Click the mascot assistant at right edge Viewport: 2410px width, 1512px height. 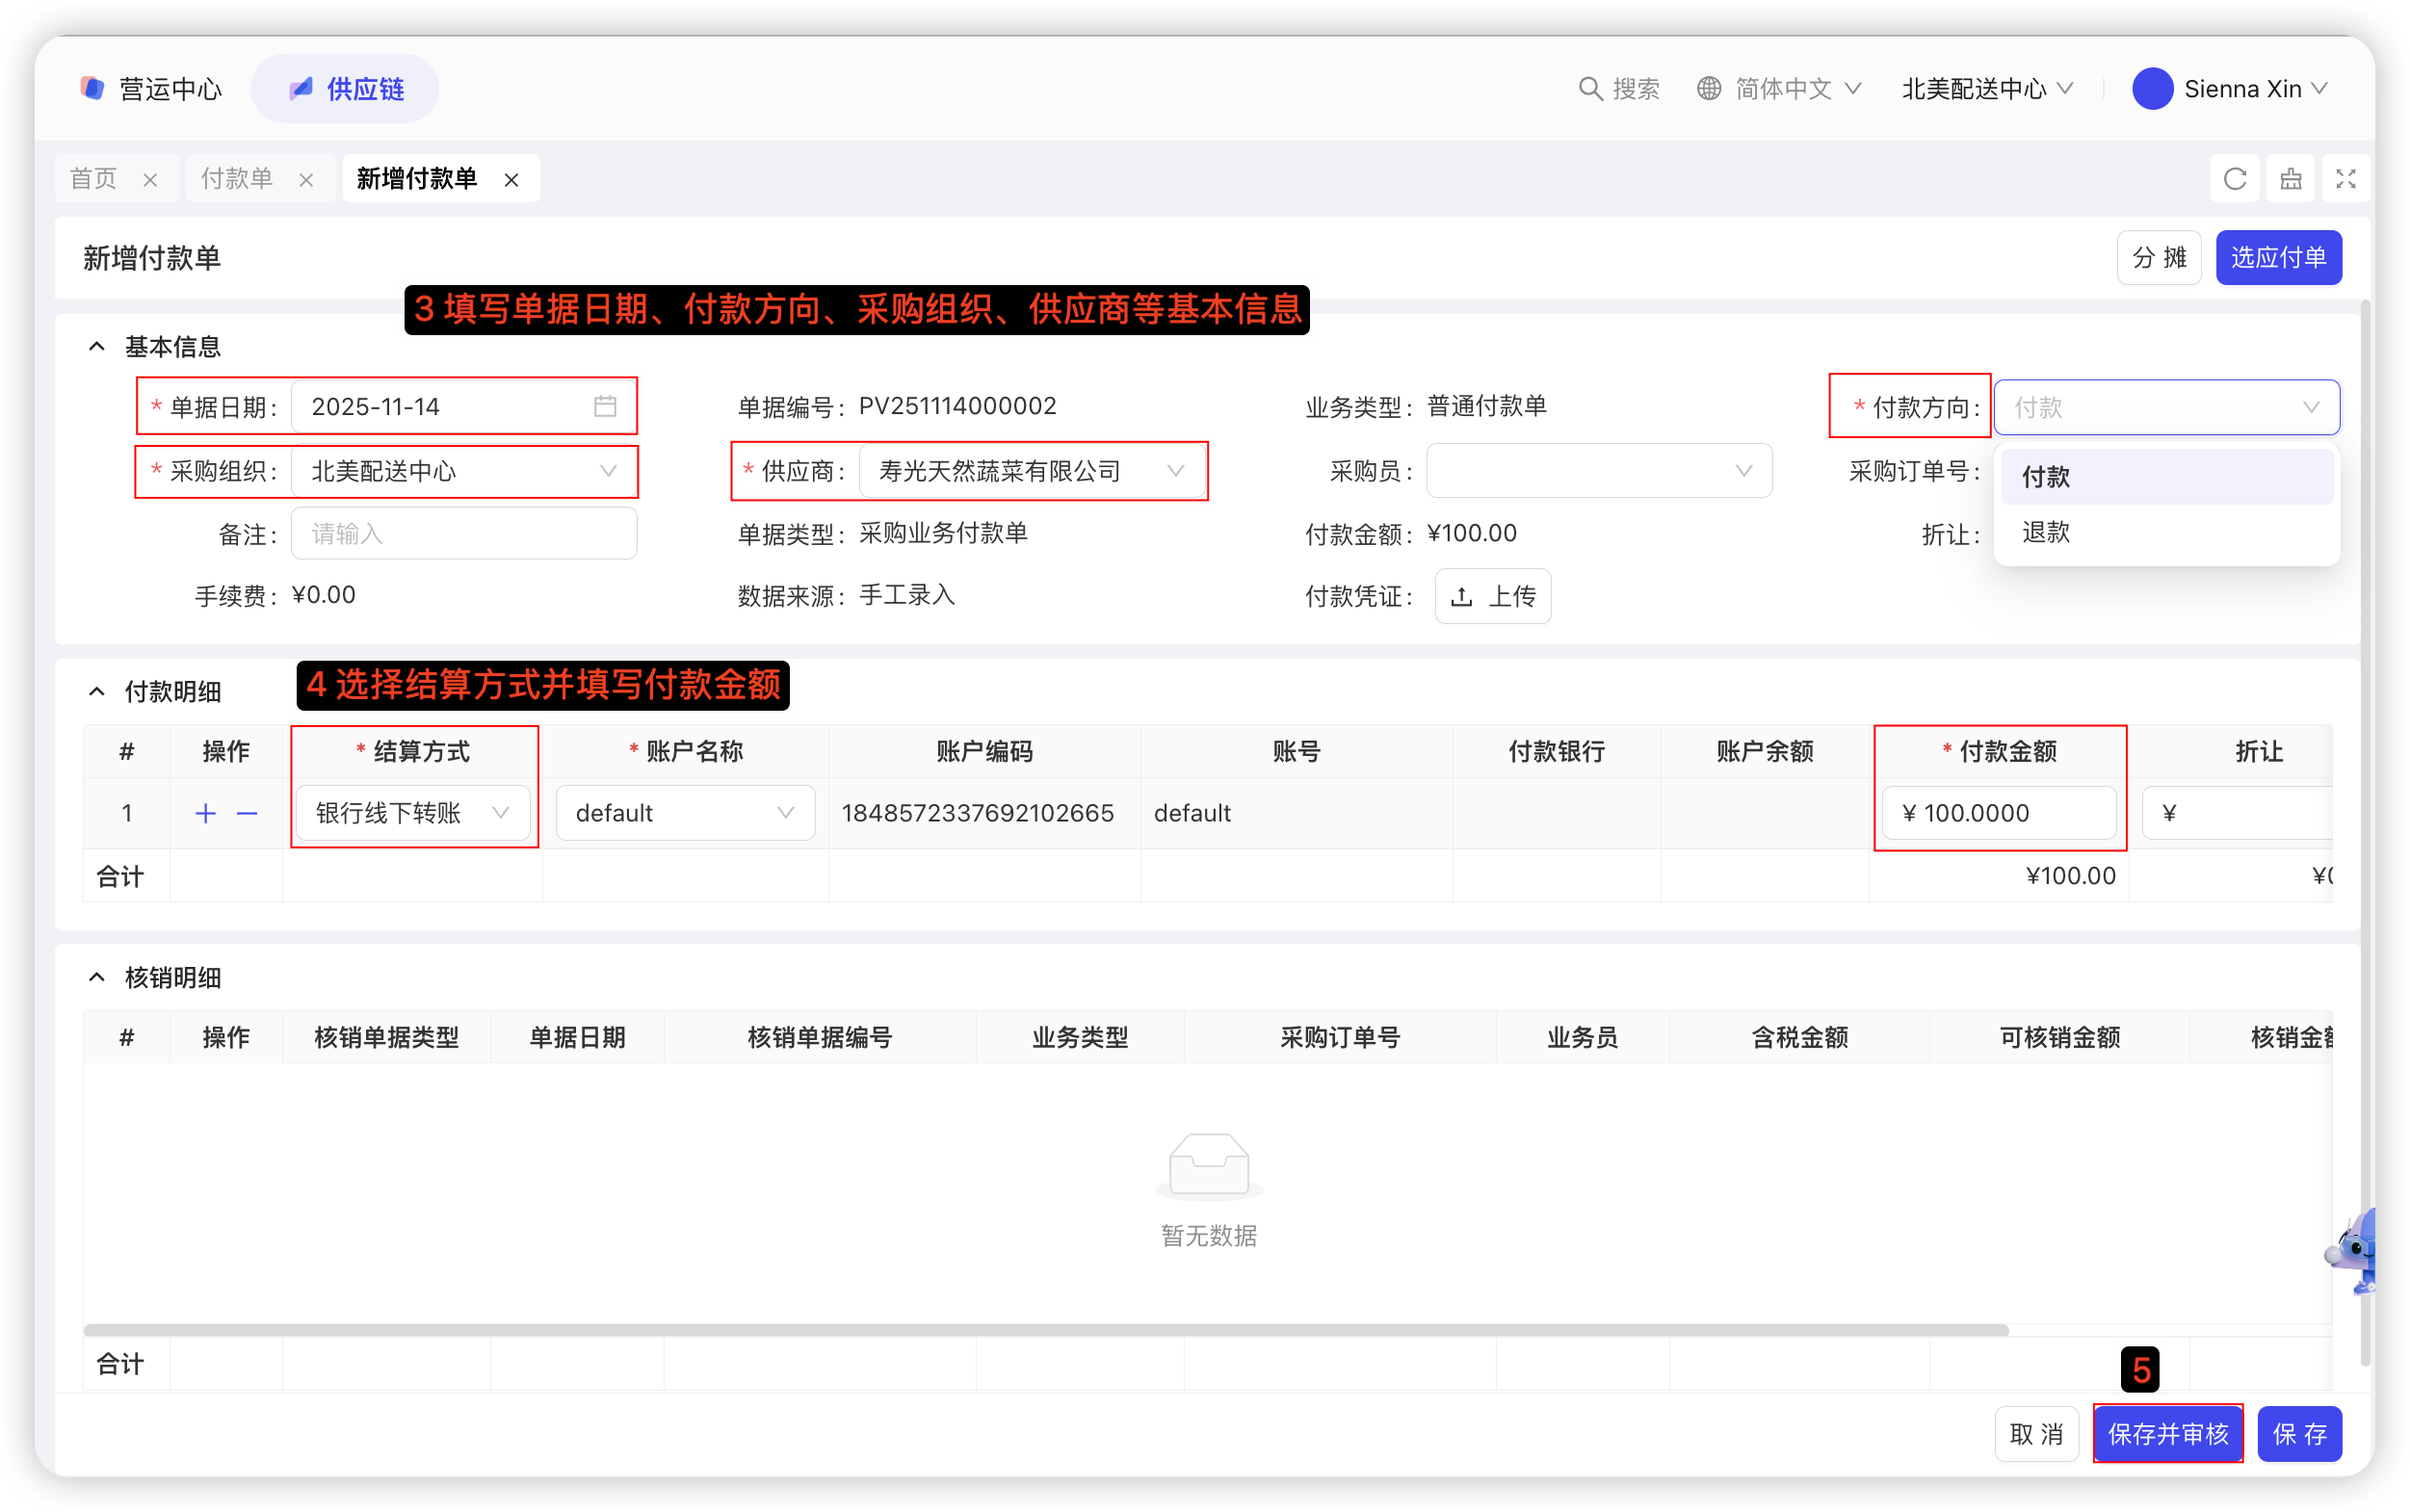click(x=2356, y=1250)
